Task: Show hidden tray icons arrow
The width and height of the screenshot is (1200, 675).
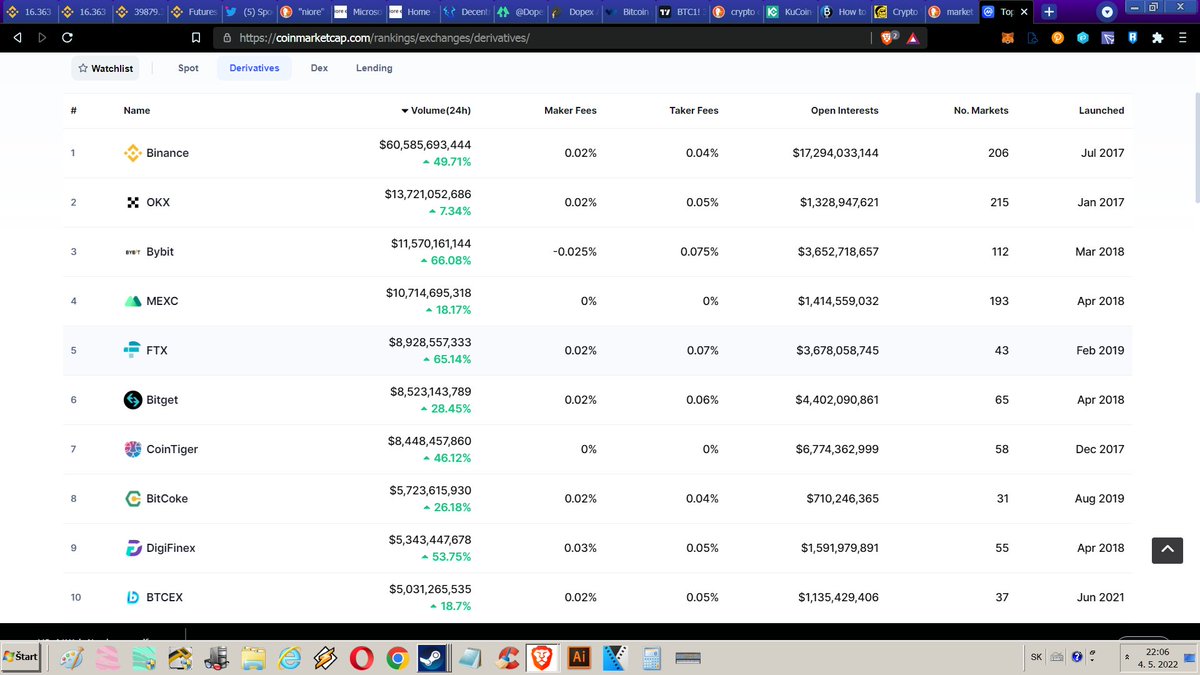Action: click(x=1128, y=657)
